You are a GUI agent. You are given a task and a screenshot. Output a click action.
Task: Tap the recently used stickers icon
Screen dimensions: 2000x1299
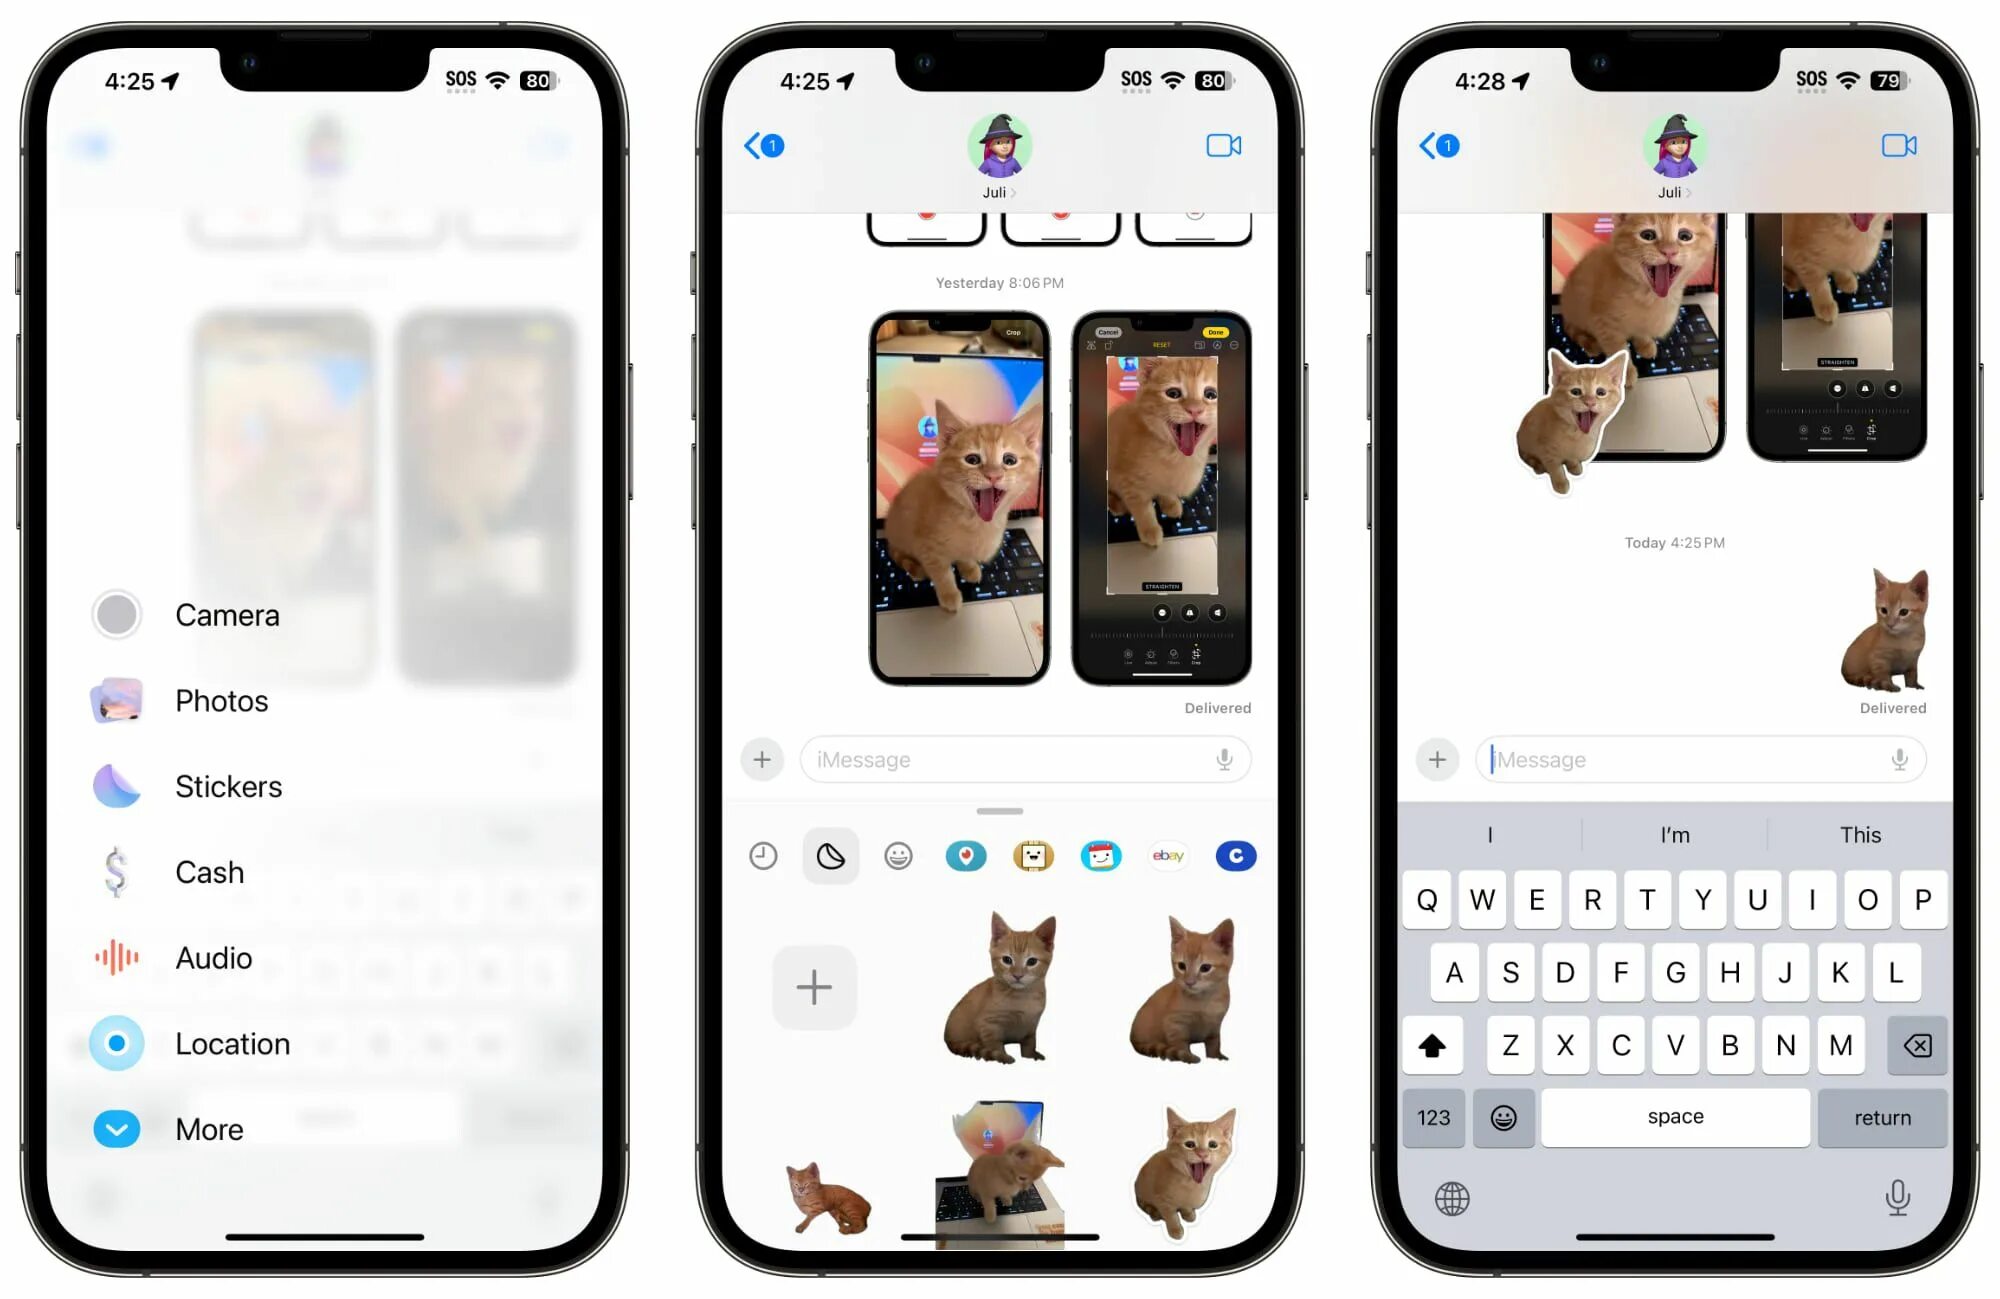759,856
